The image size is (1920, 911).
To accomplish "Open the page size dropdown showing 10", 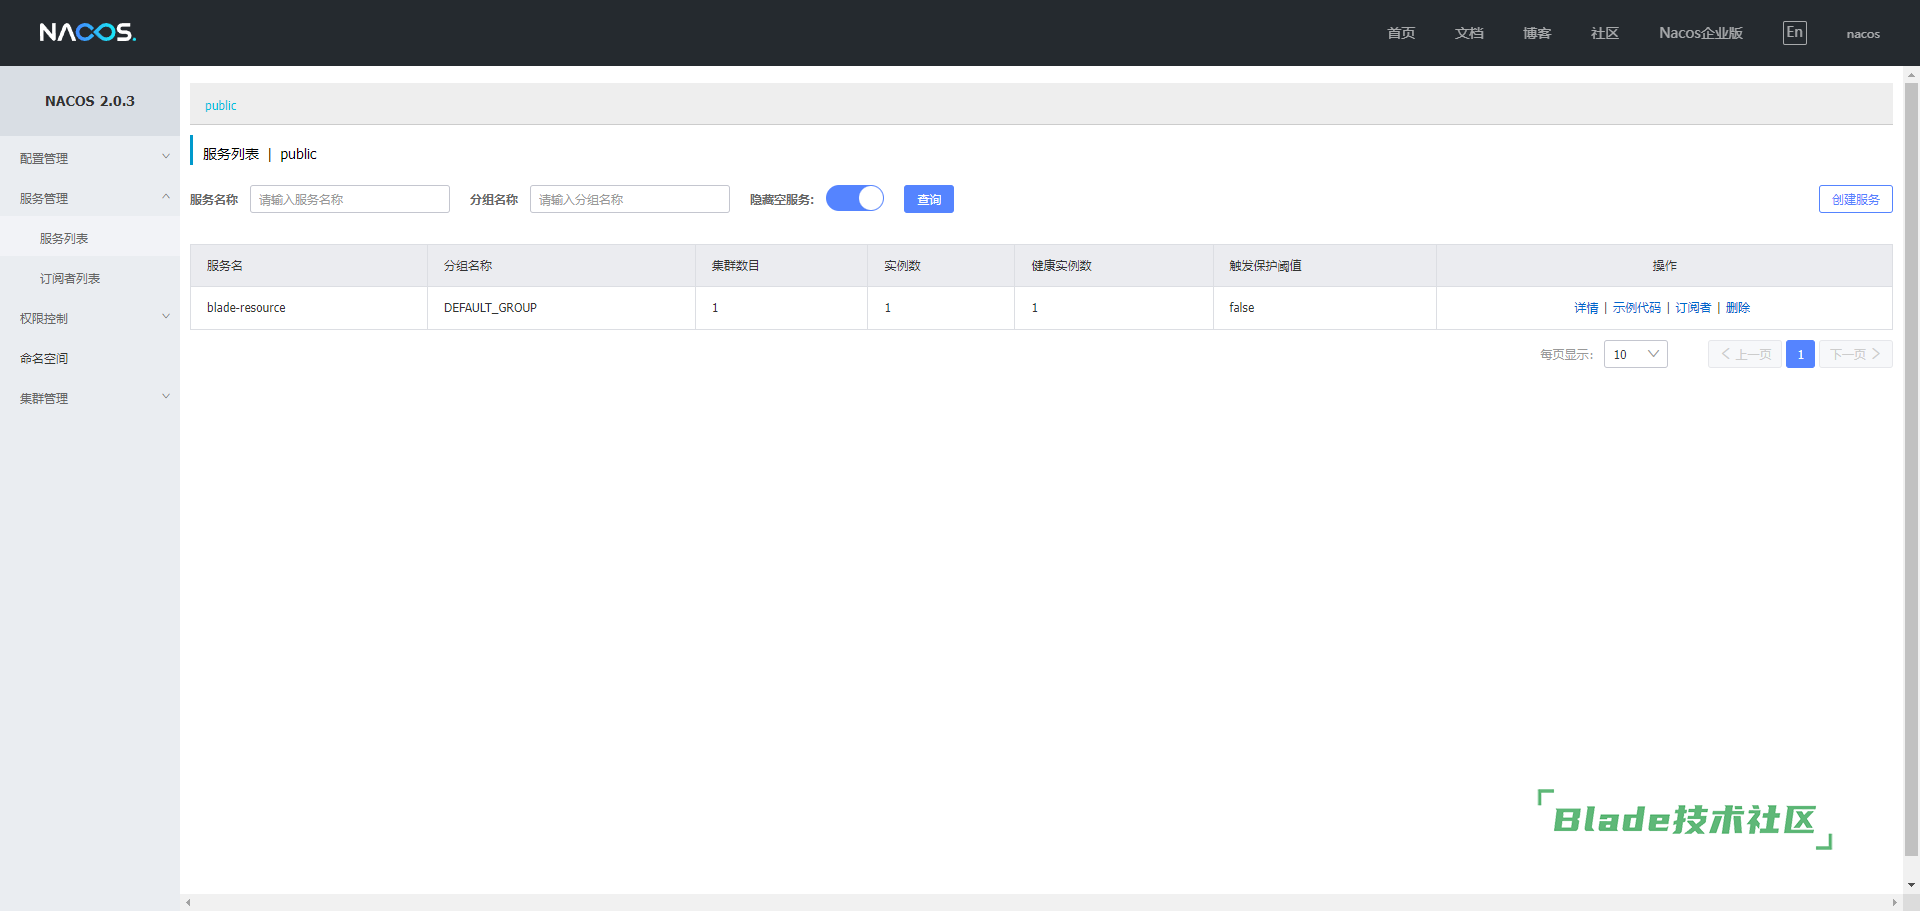I will coord(1635,354).
